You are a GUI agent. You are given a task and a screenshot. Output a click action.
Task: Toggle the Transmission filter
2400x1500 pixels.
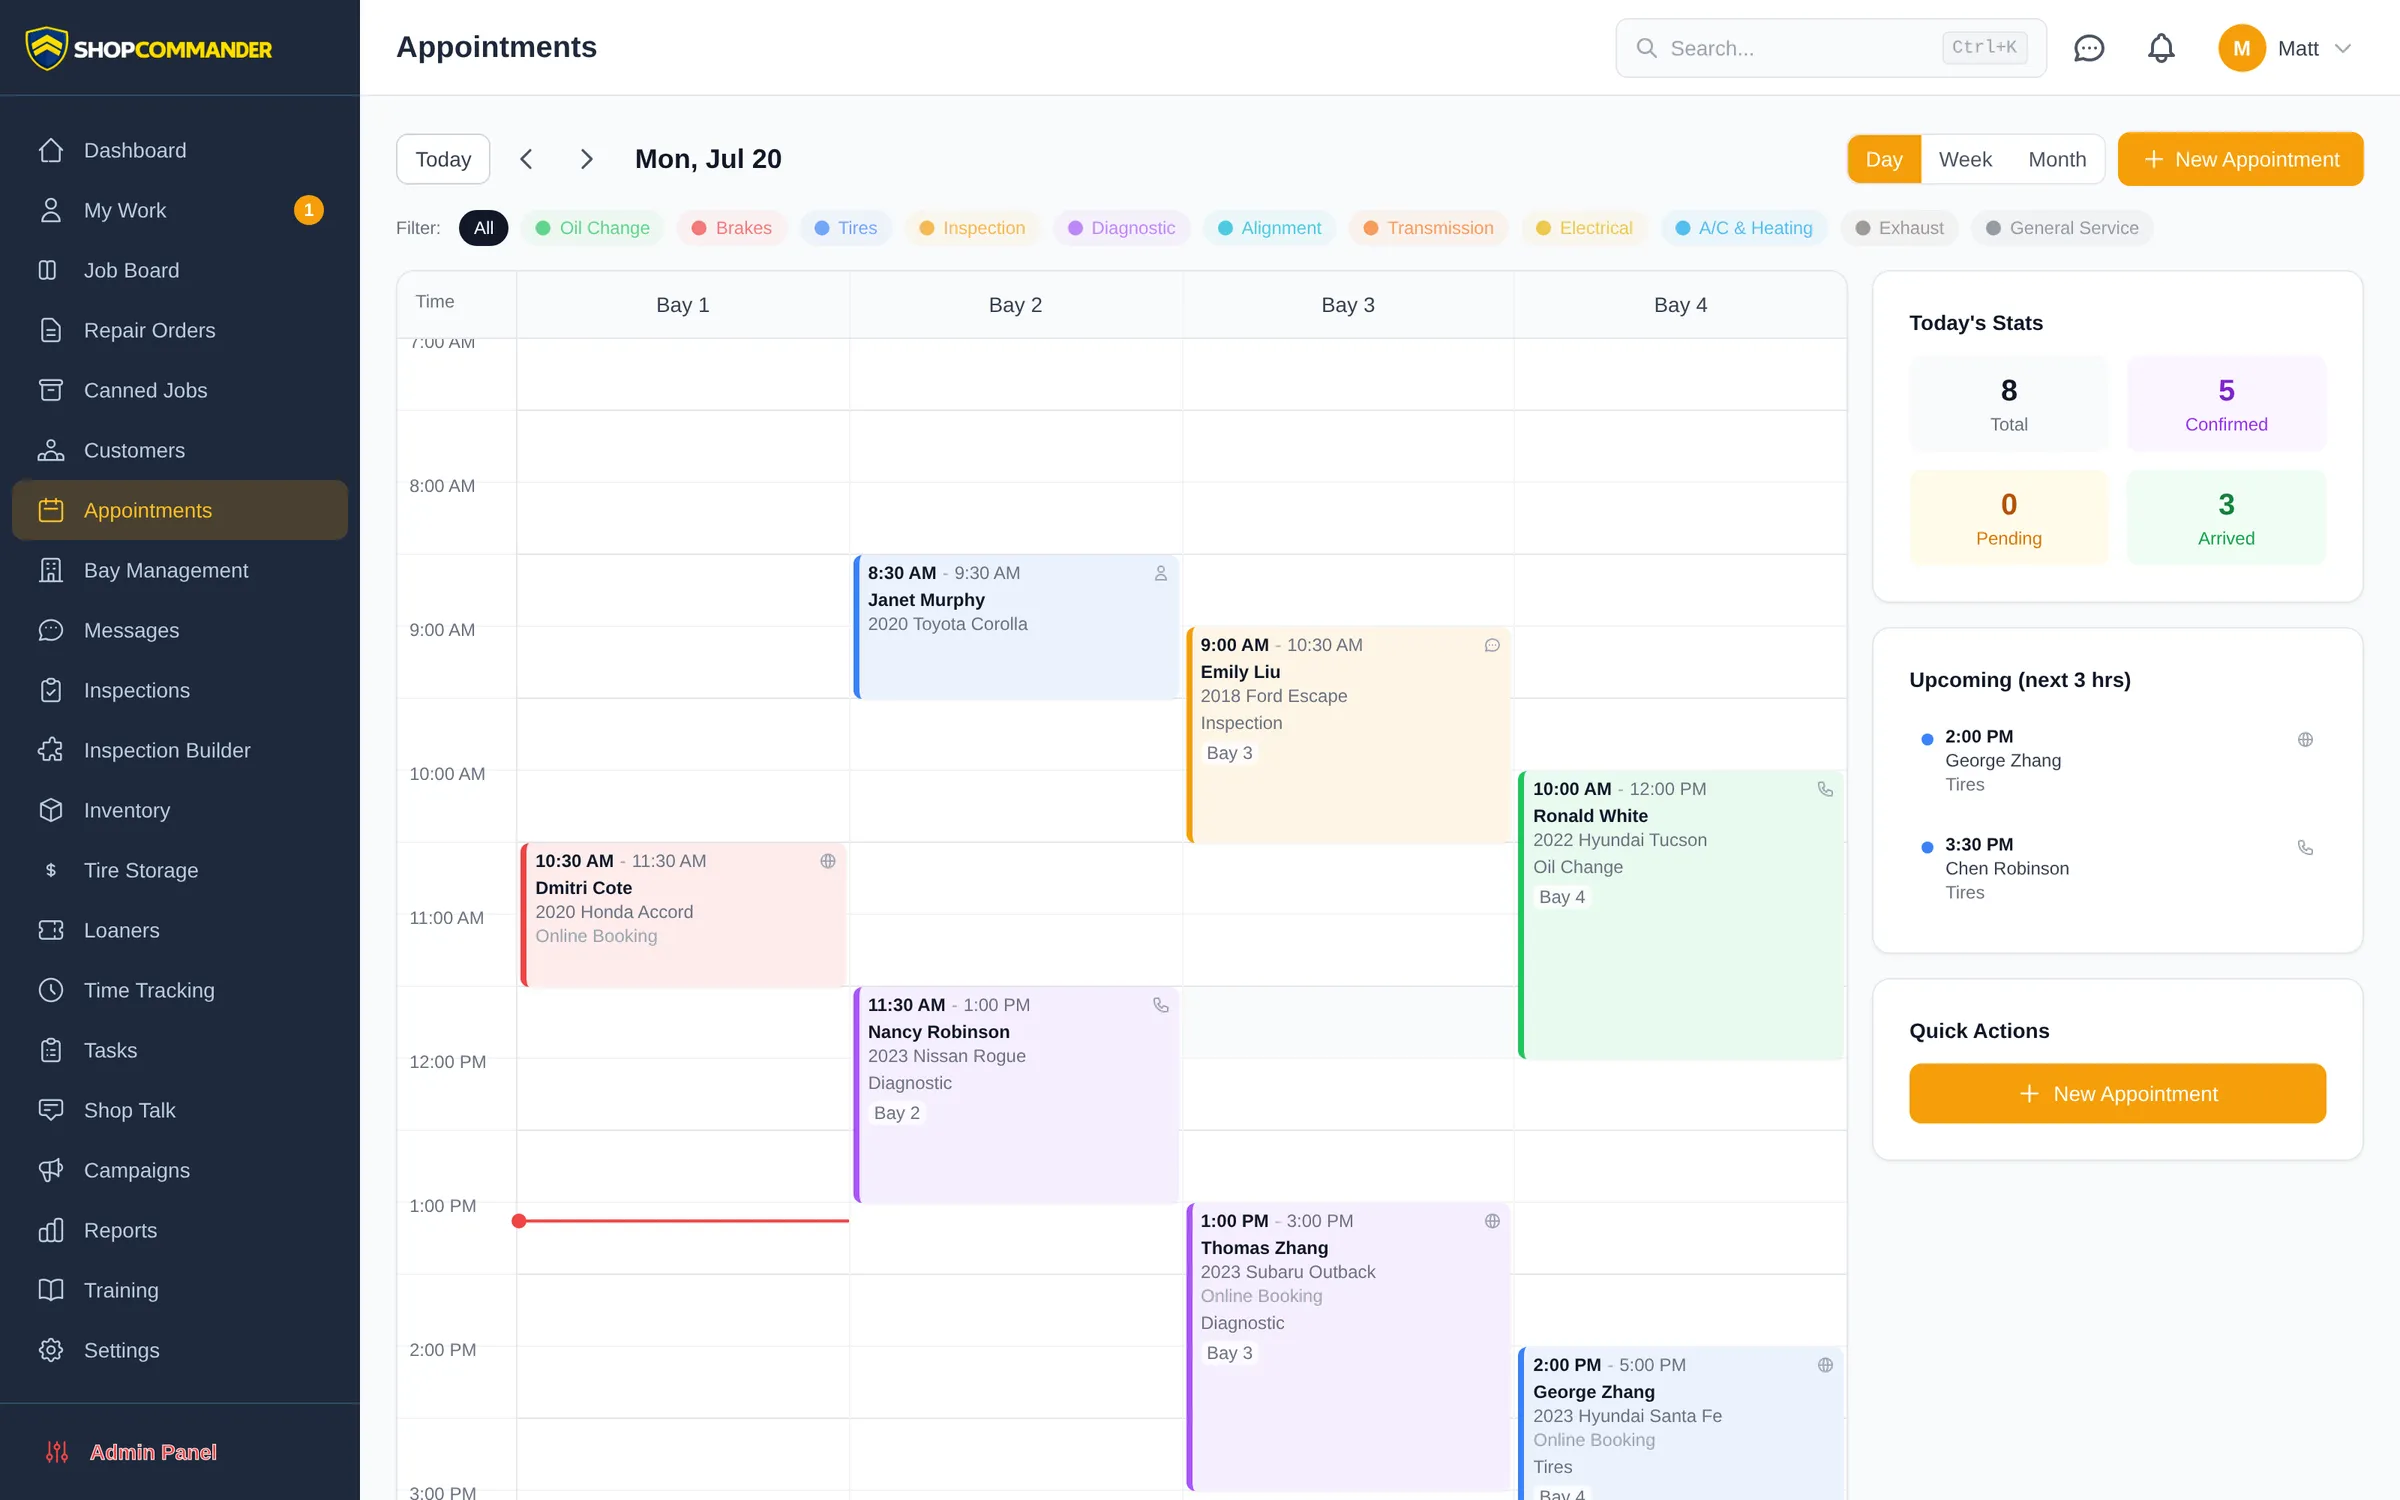pos(1428,228)
